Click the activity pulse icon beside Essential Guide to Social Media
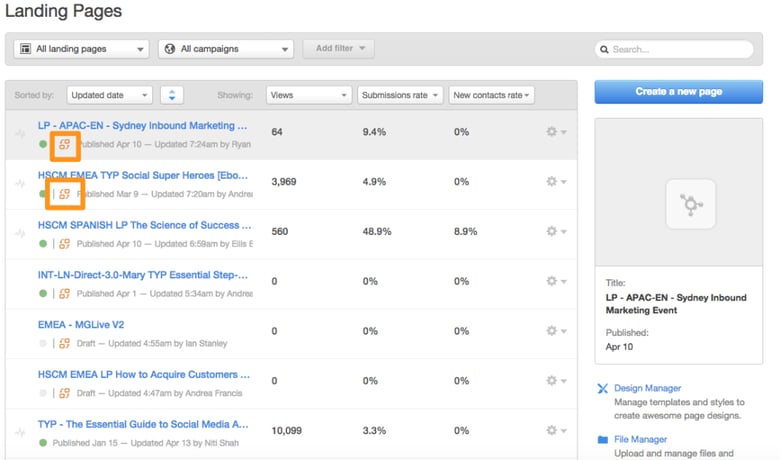Viewport: 780px width, 460px height. point(20,432)
